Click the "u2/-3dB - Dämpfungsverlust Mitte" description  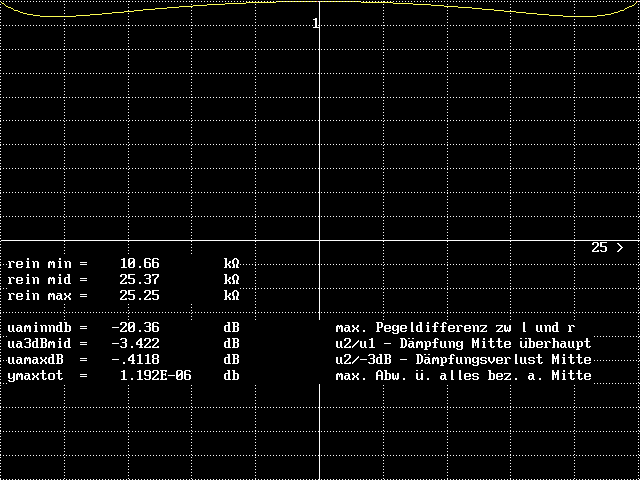tap(463, 360)
